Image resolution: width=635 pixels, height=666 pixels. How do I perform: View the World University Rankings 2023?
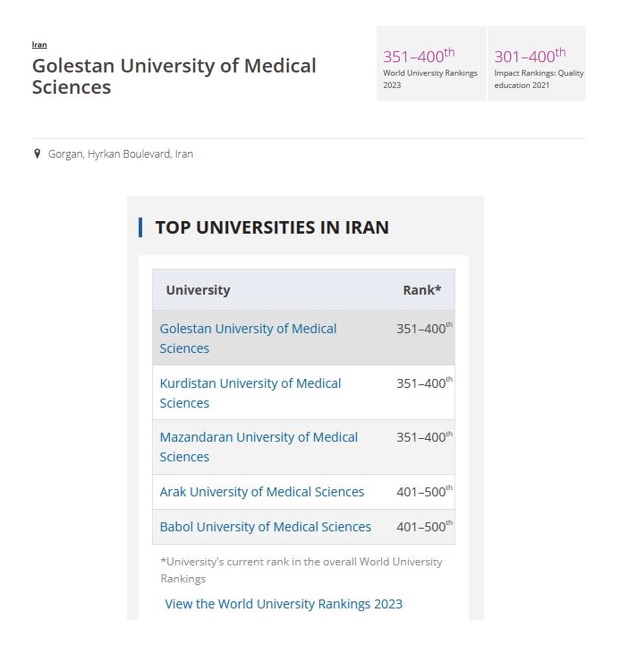coord(283,604)
